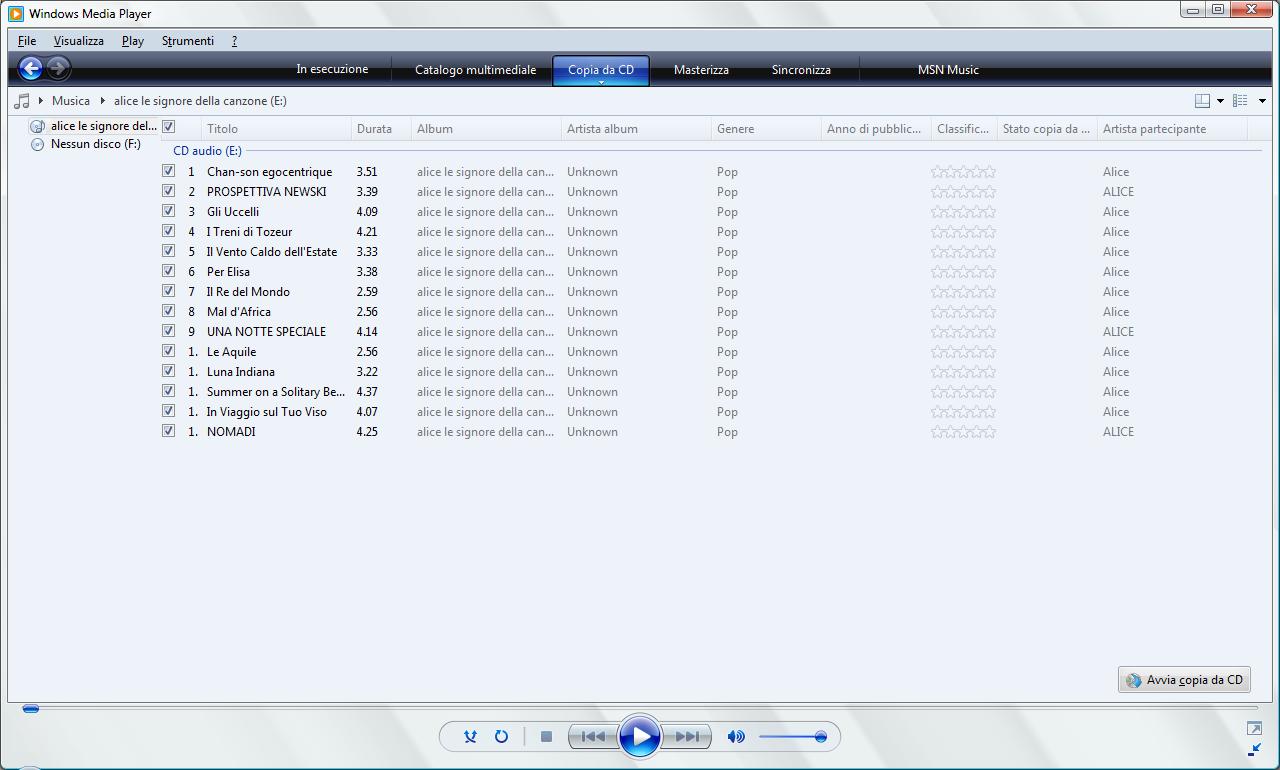This screenshot has width=1280, height=770.
Task: Click the music note library icon
Action: coord(21,101)
